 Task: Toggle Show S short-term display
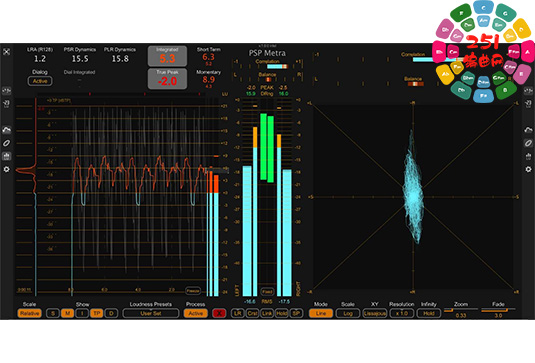pyautogui.click(x=53, y=313)
